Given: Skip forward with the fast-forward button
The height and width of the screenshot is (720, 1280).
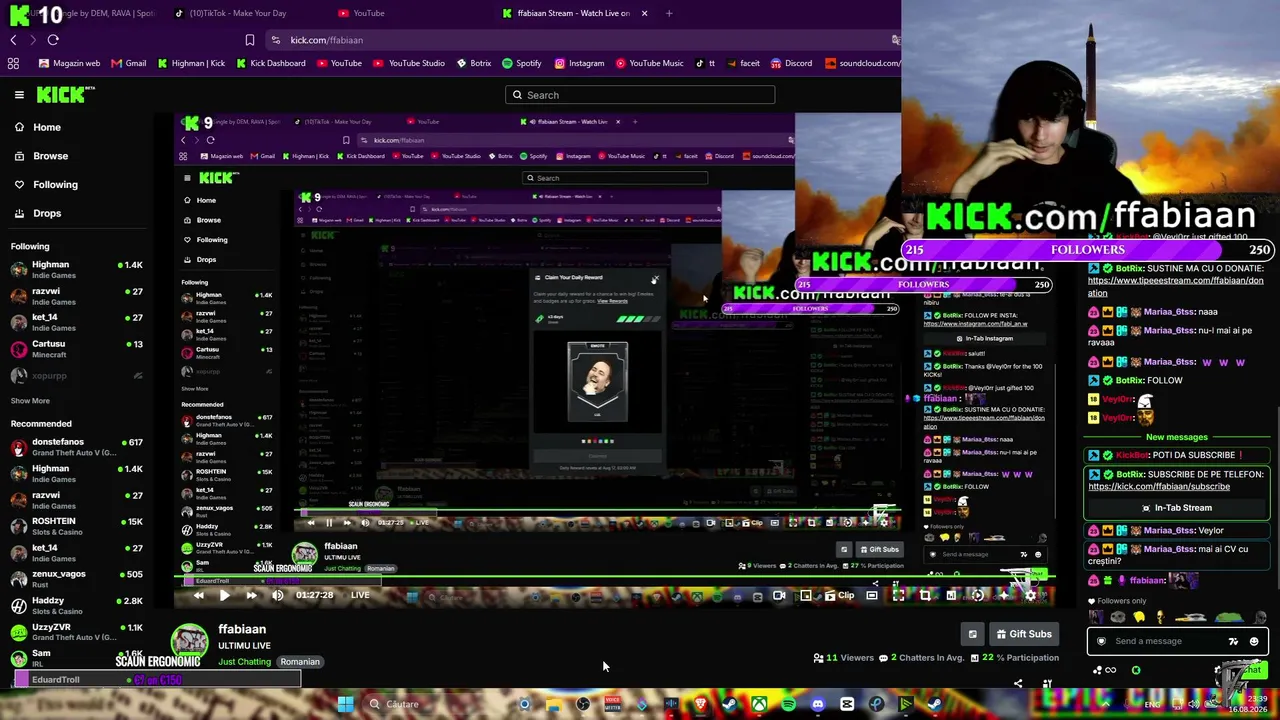Looking at the screenshot, I should click(x=251, y=595).
